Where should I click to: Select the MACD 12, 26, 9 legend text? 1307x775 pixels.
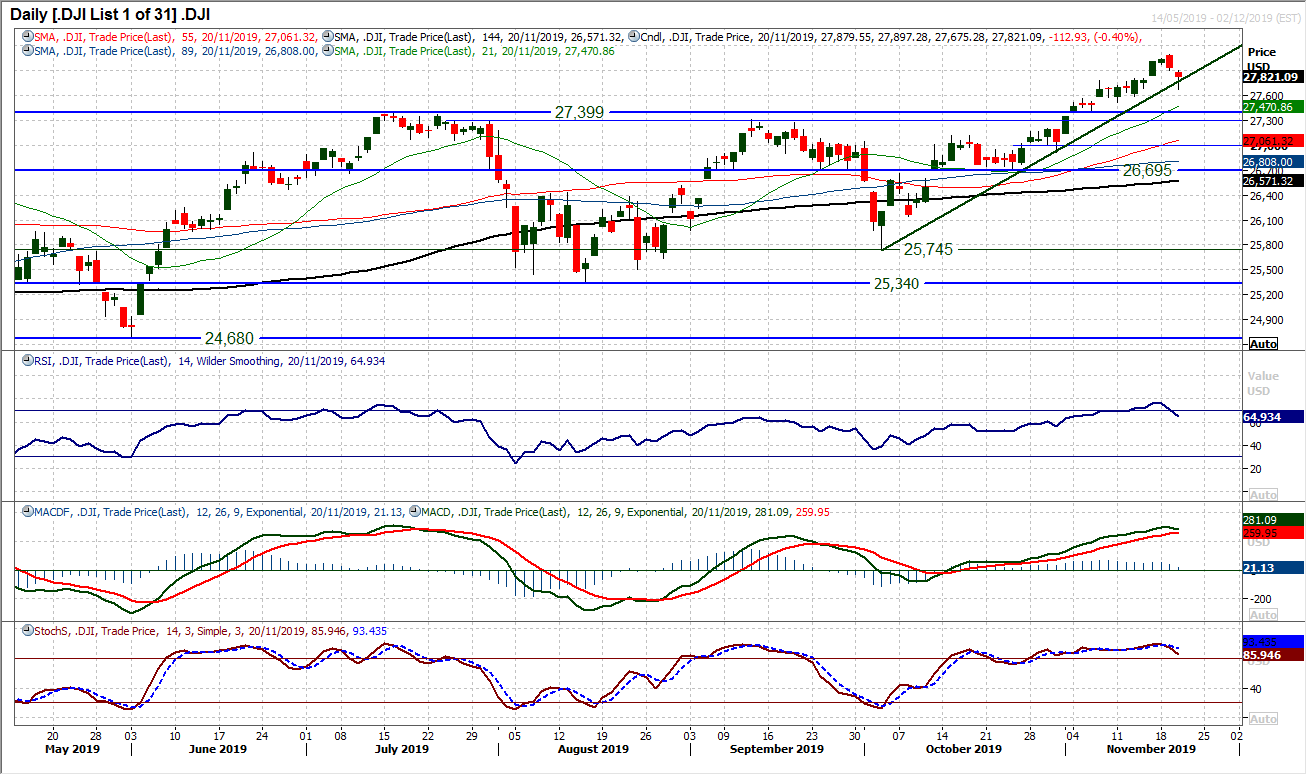[x=626, y=512]
